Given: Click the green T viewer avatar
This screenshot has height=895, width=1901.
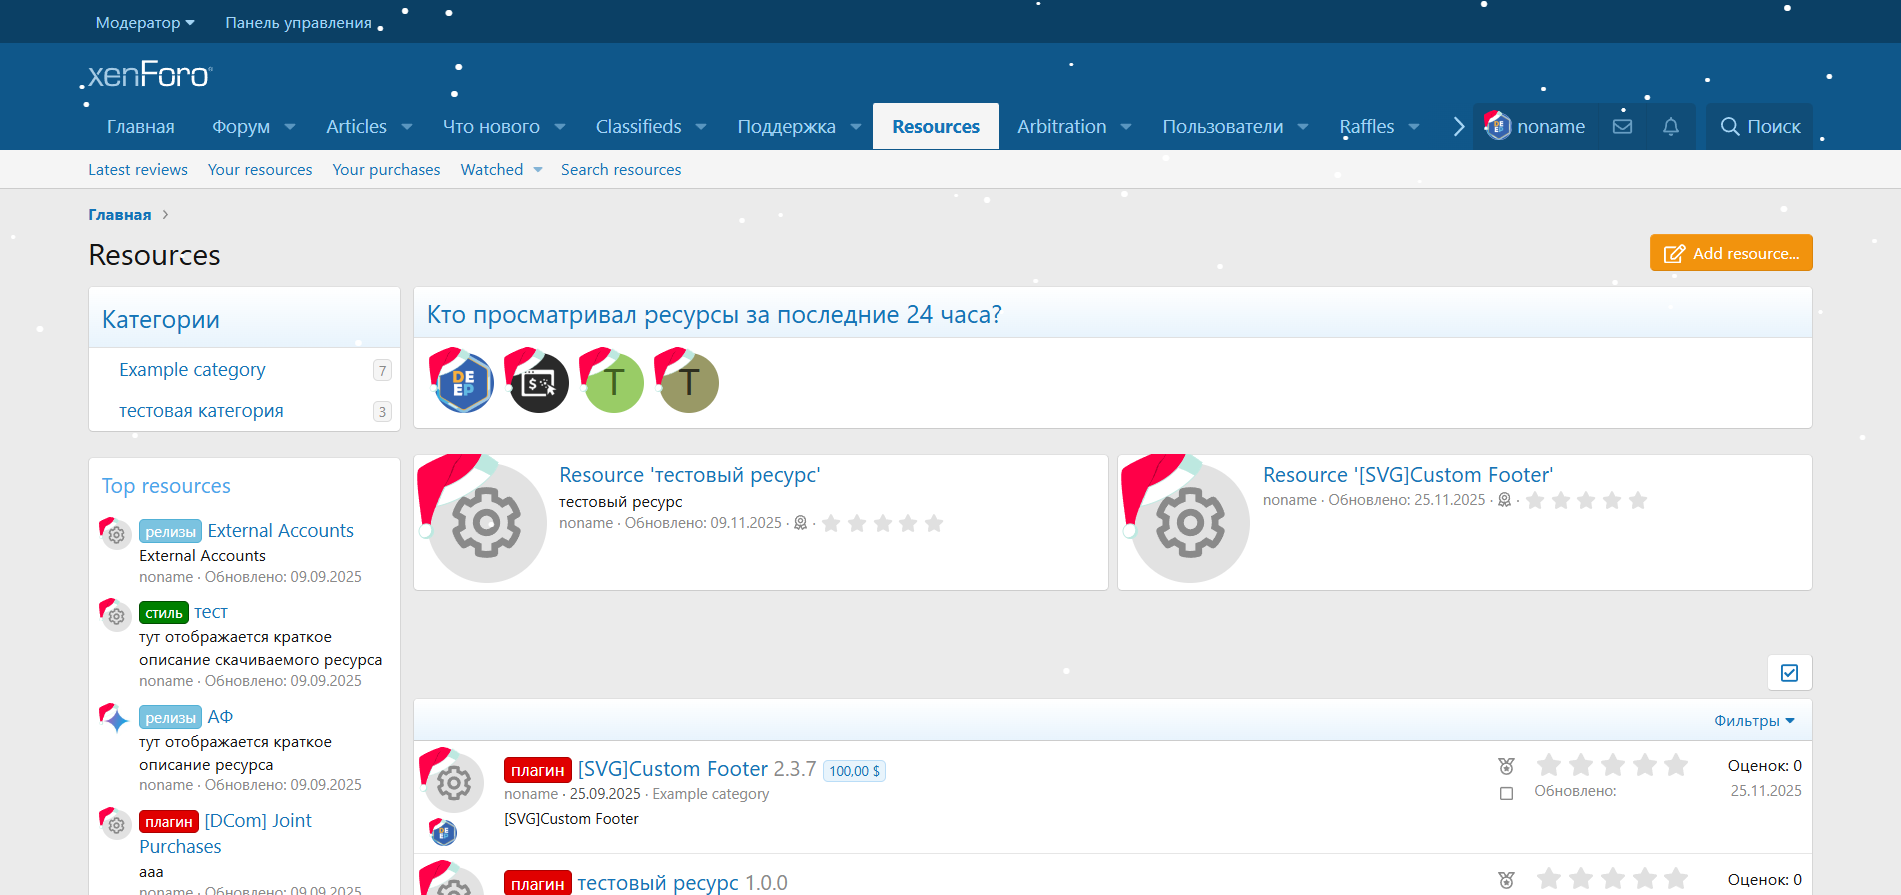Looking at the screenshot, I should point(613,383).
